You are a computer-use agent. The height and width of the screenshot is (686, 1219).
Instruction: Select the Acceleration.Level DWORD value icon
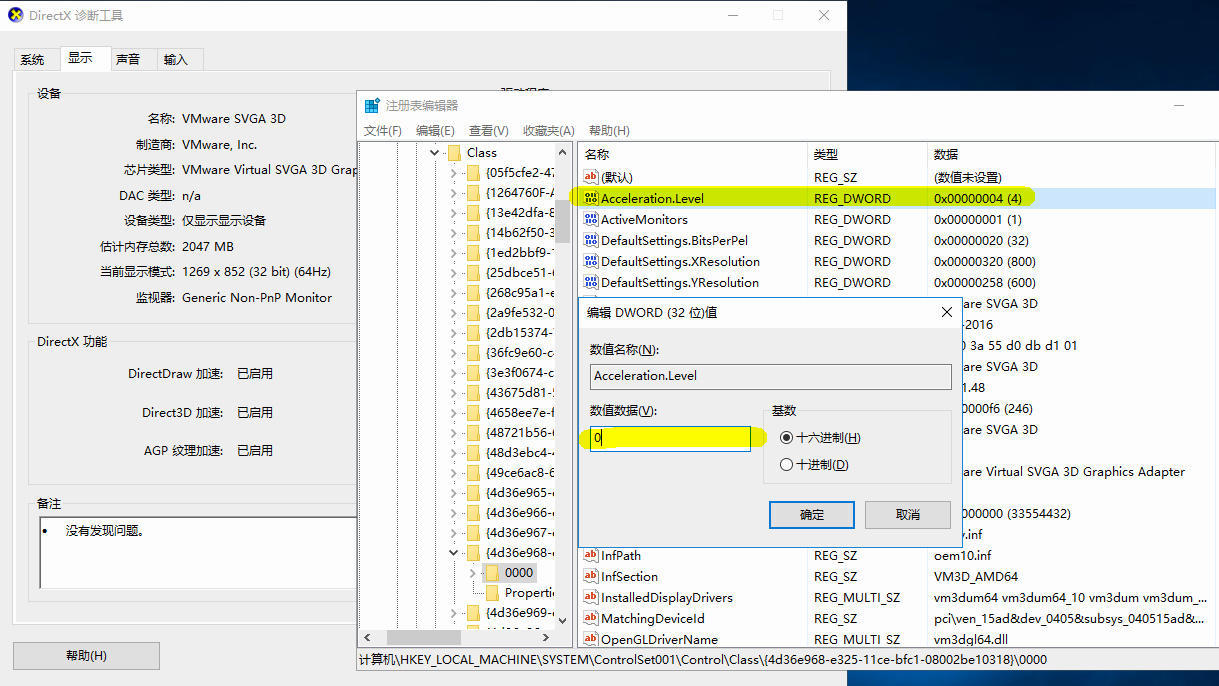pos(591,198)
